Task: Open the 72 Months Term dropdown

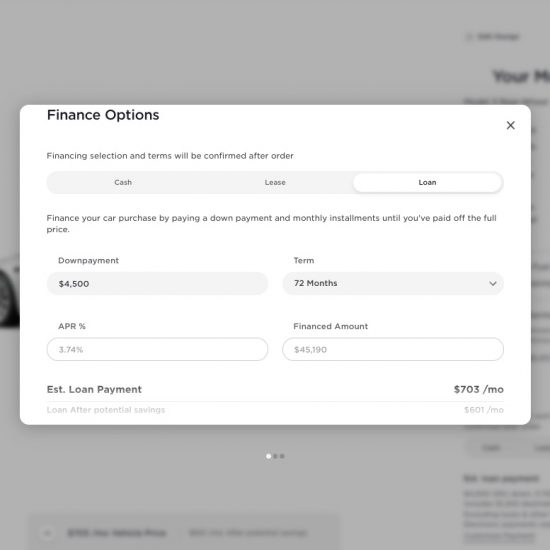Action: [393, 283]
